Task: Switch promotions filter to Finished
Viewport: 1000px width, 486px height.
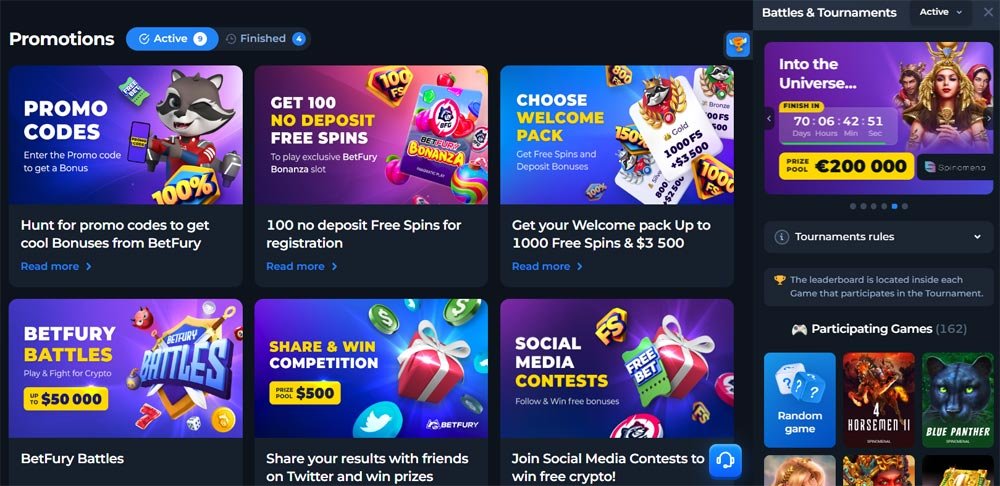Action: point(265,39)
